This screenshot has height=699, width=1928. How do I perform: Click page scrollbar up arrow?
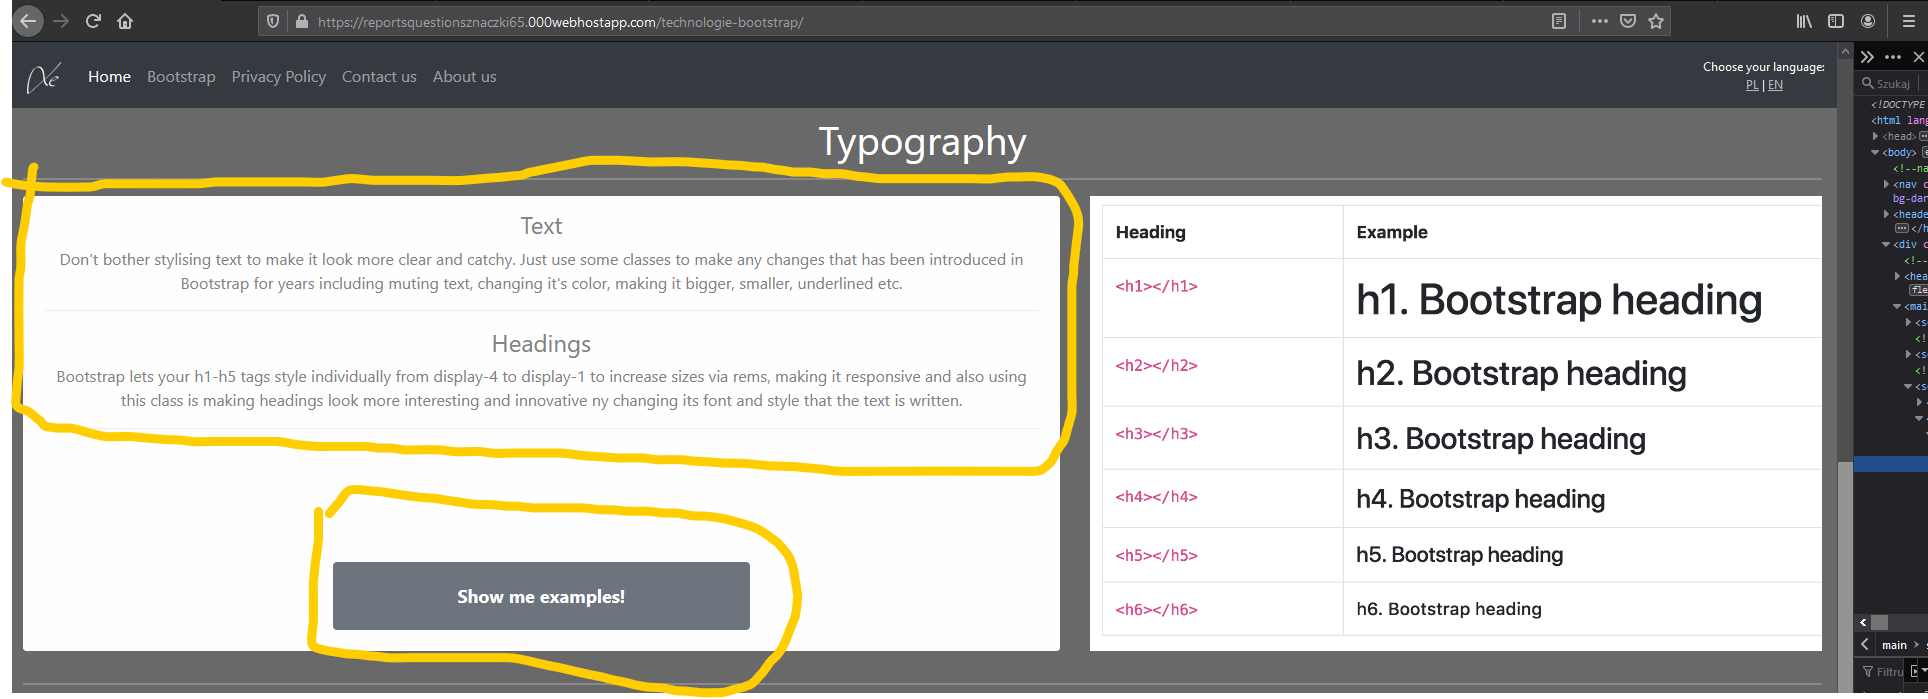(1845, 49)
